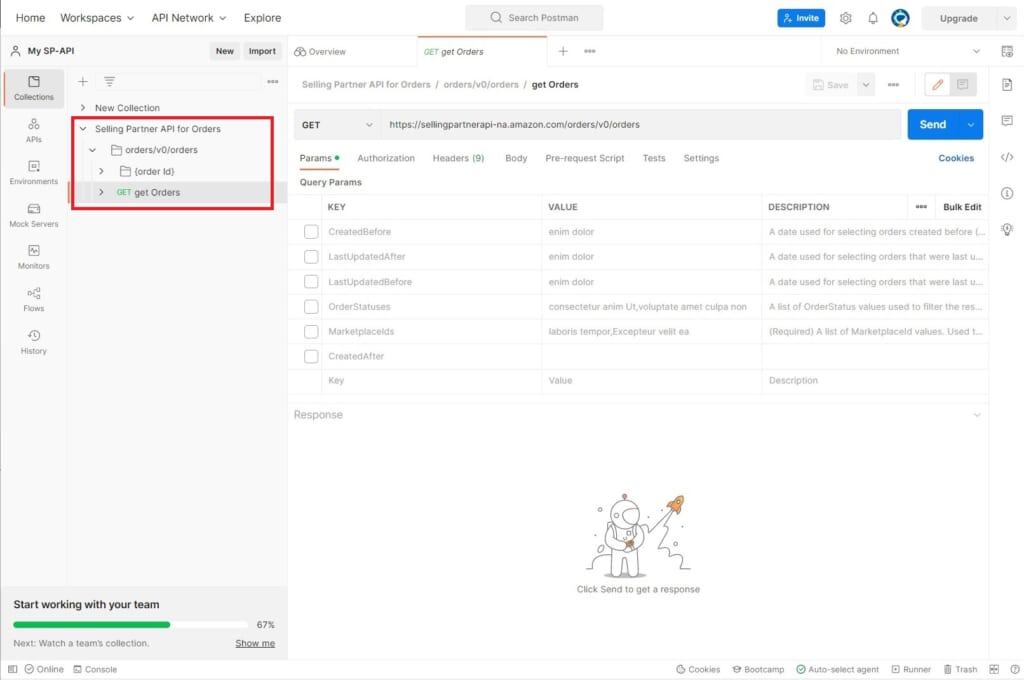Collapse Selling Partner API for Orders collection
Viewport: 1024px width, 680px height.
coord(83,129)
